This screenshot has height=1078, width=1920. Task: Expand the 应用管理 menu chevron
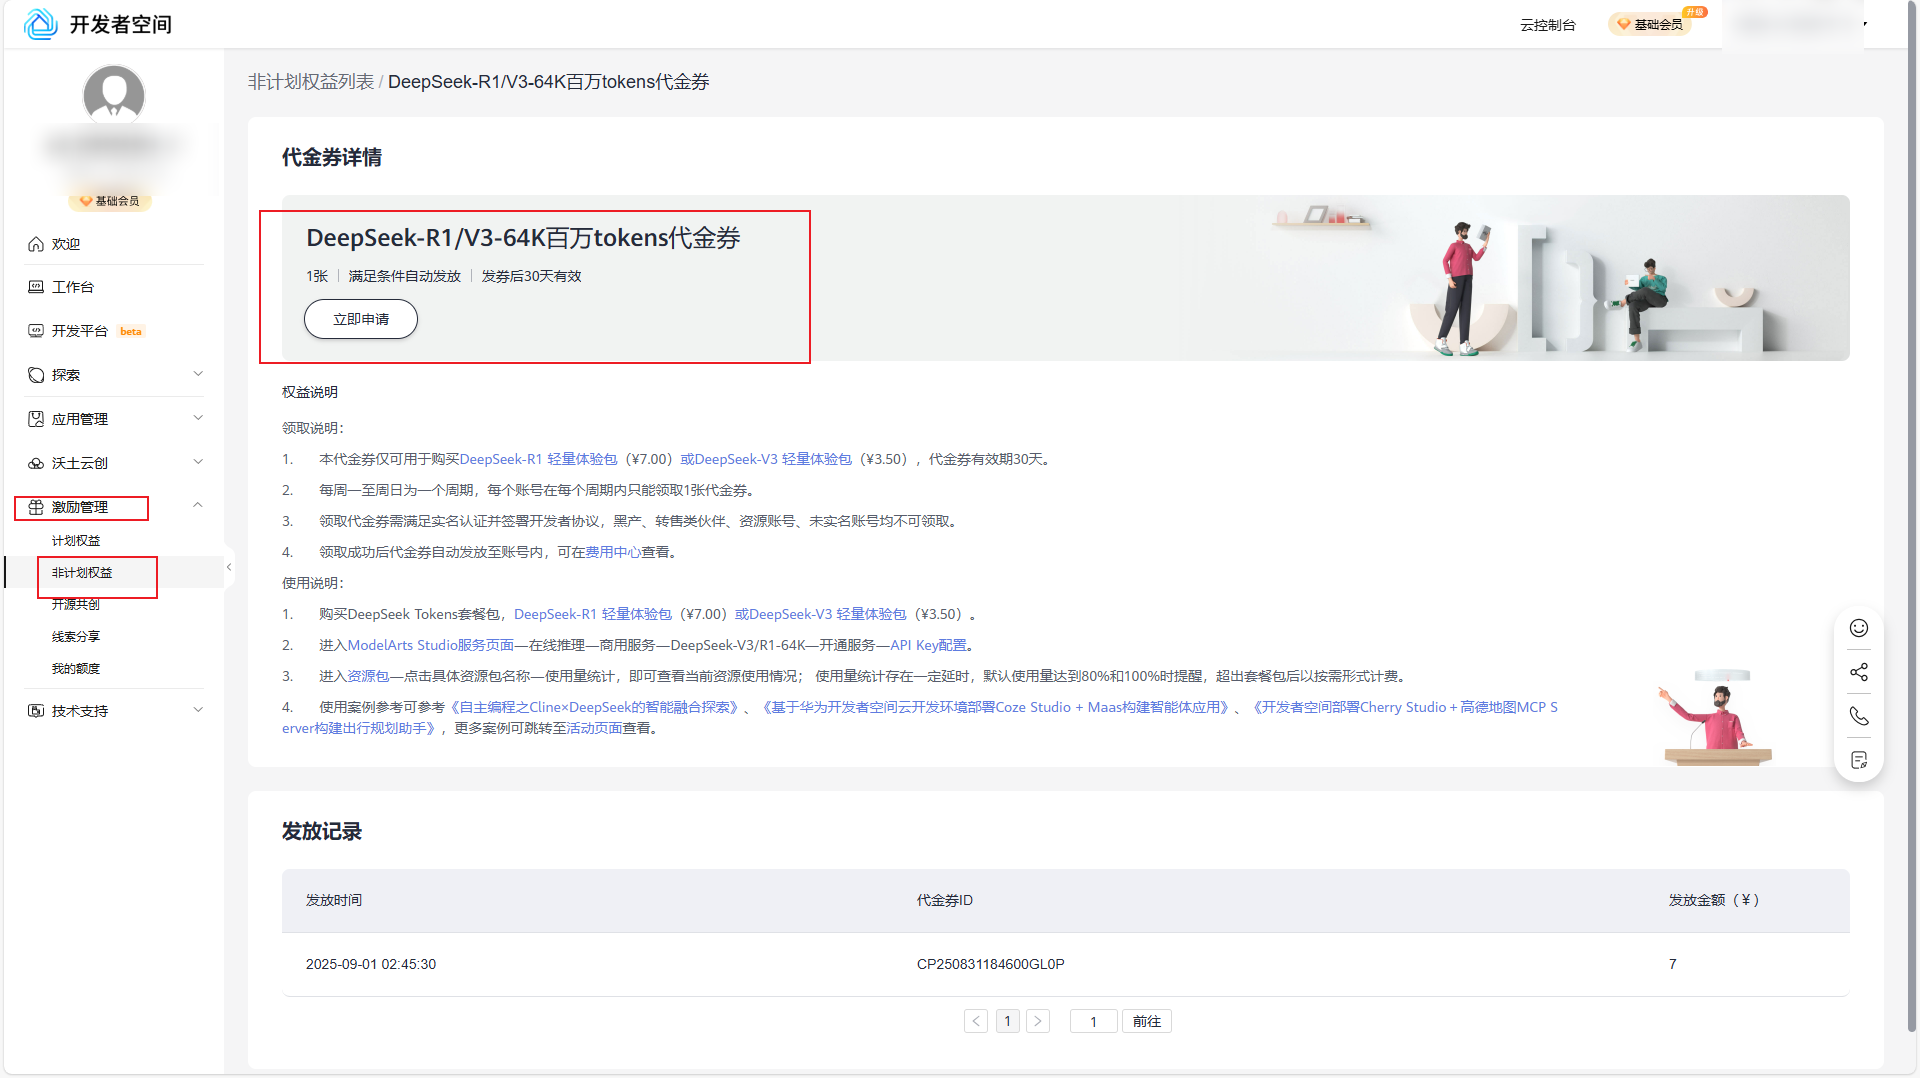(198, 418)
